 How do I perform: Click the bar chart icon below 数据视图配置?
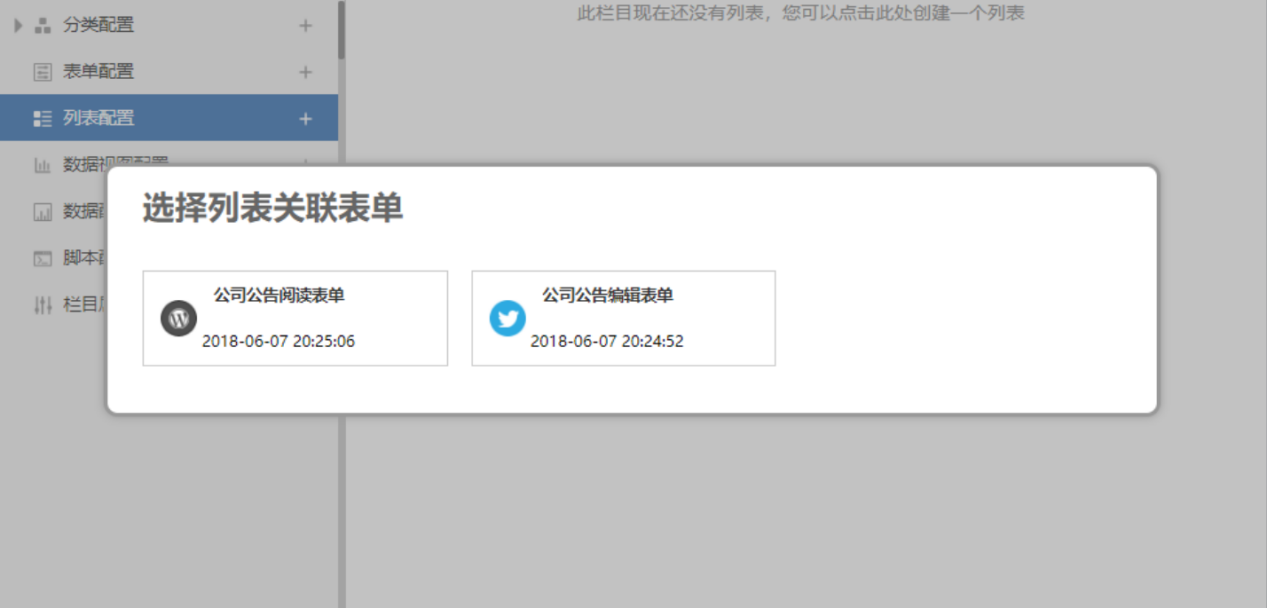pyautogui.click(x=42, y=211)
